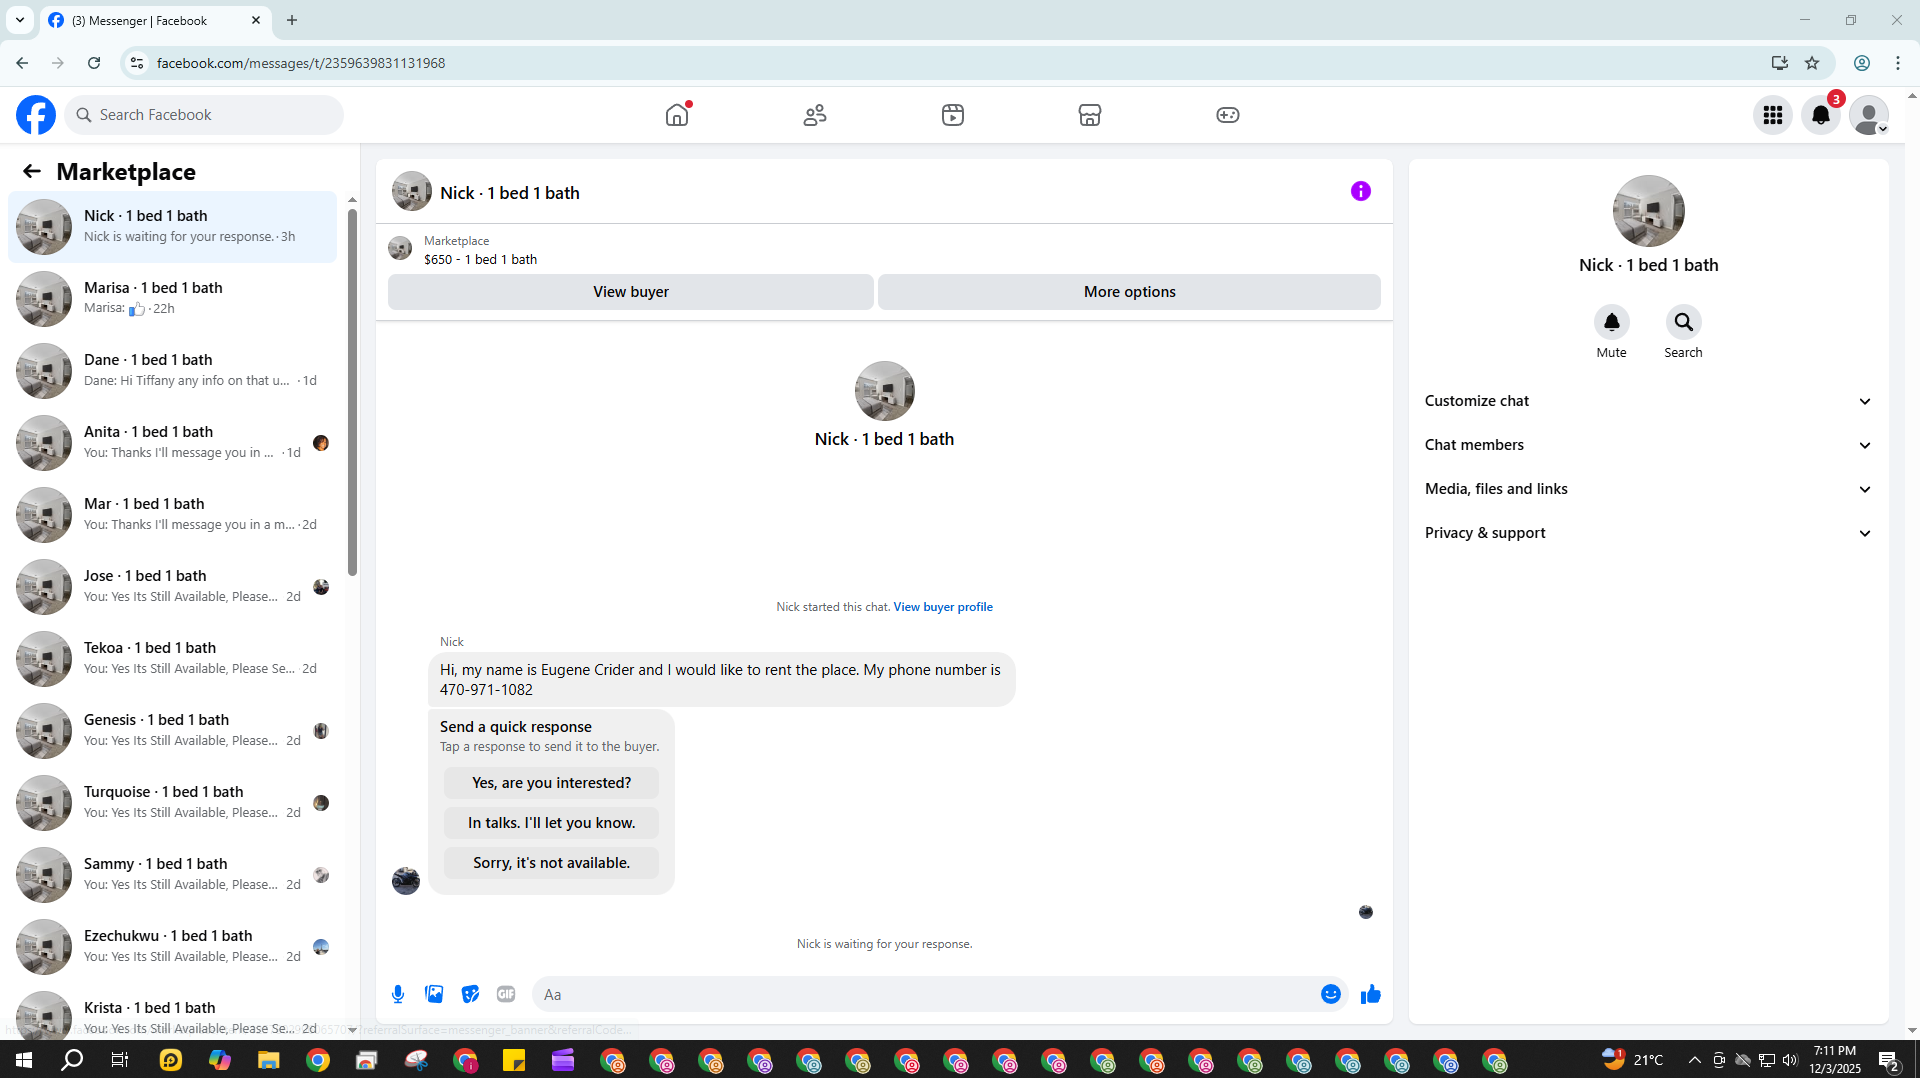Open the Friends icon

point(815,115)
